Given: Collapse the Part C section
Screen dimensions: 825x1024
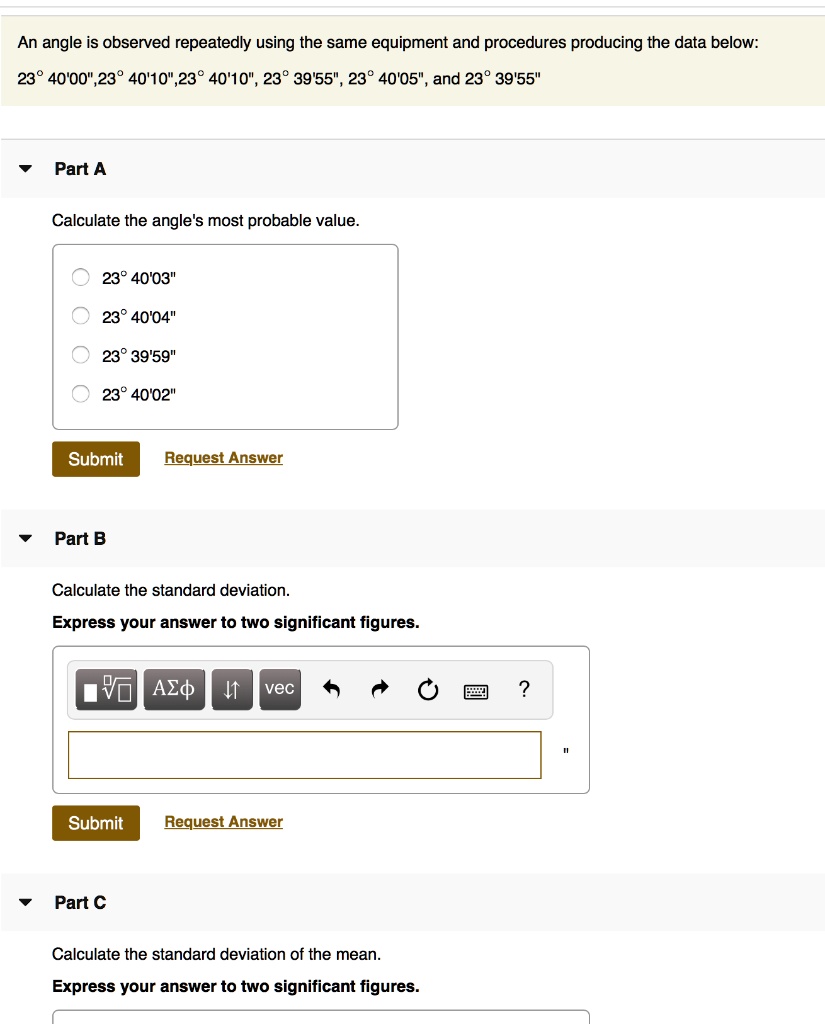Looking at the screenshot, I should (x=27, y=903).
